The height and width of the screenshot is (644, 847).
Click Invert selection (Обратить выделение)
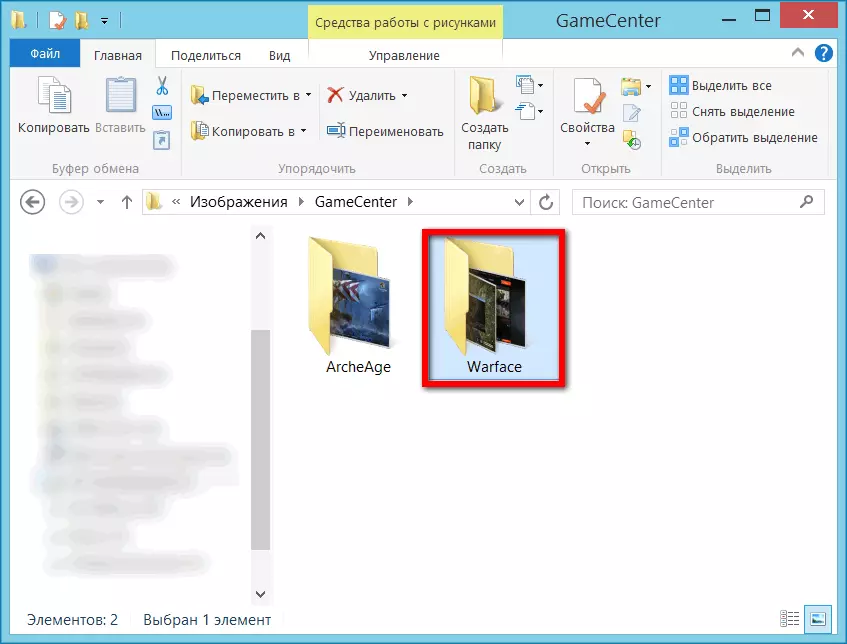[744, 138]
